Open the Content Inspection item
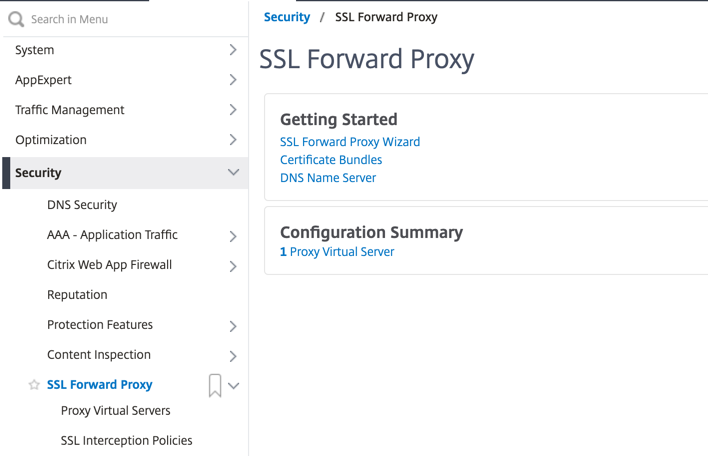The image size is (708, 456). (99, 355)
